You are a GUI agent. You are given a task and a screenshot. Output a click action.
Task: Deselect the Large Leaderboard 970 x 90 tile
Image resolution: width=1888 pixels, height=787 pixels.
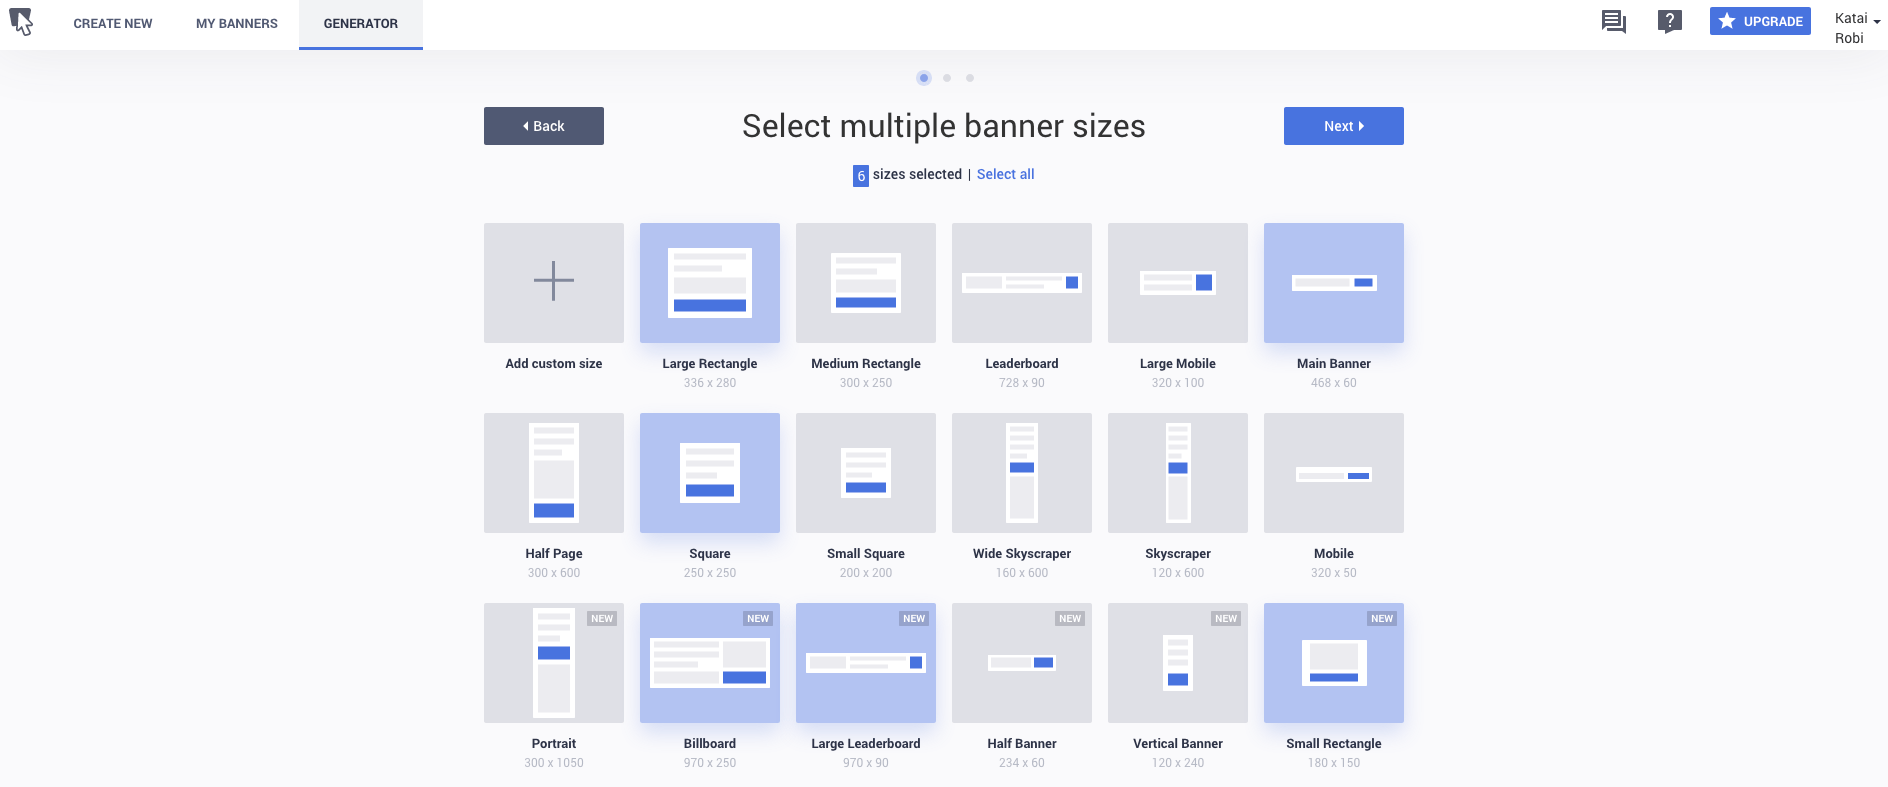pos(866,663)
